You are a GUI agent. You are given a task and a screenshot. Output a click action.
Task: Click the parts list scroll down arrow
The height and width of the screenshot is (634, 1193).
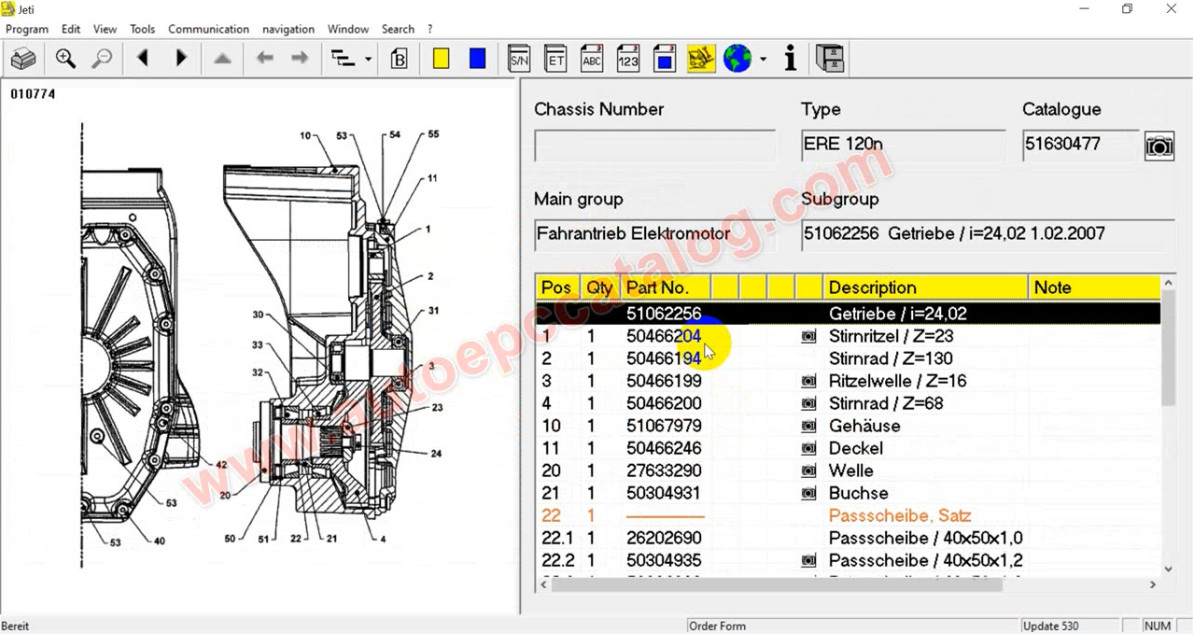pyautogui.click(x=1168, y=569)
